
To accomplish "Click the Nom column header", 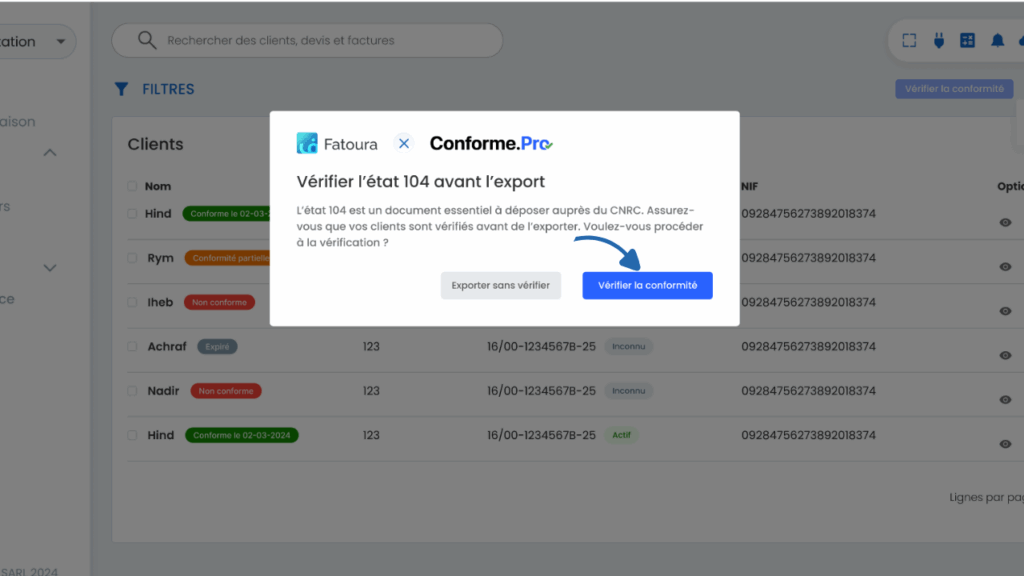I will (158, 186).
